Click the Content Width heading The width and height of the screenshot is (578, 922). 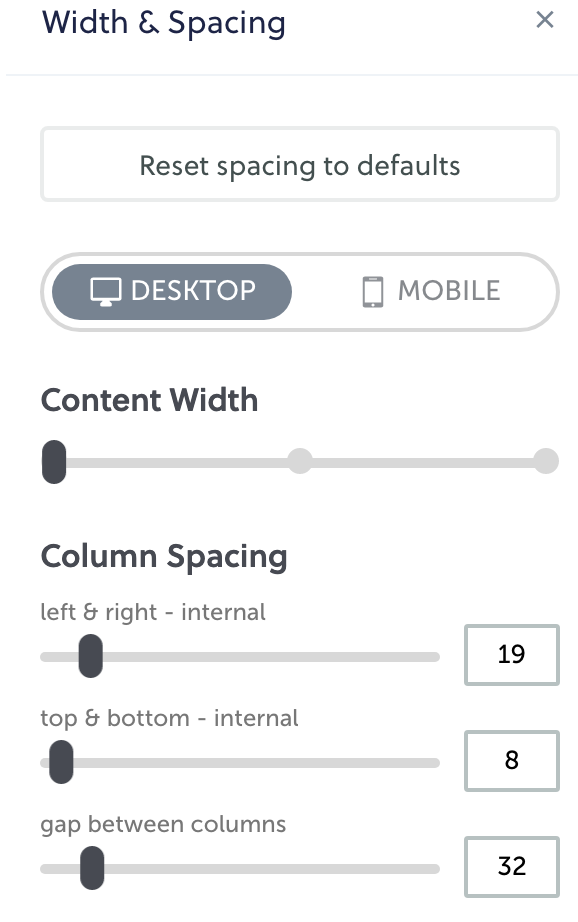149,400
